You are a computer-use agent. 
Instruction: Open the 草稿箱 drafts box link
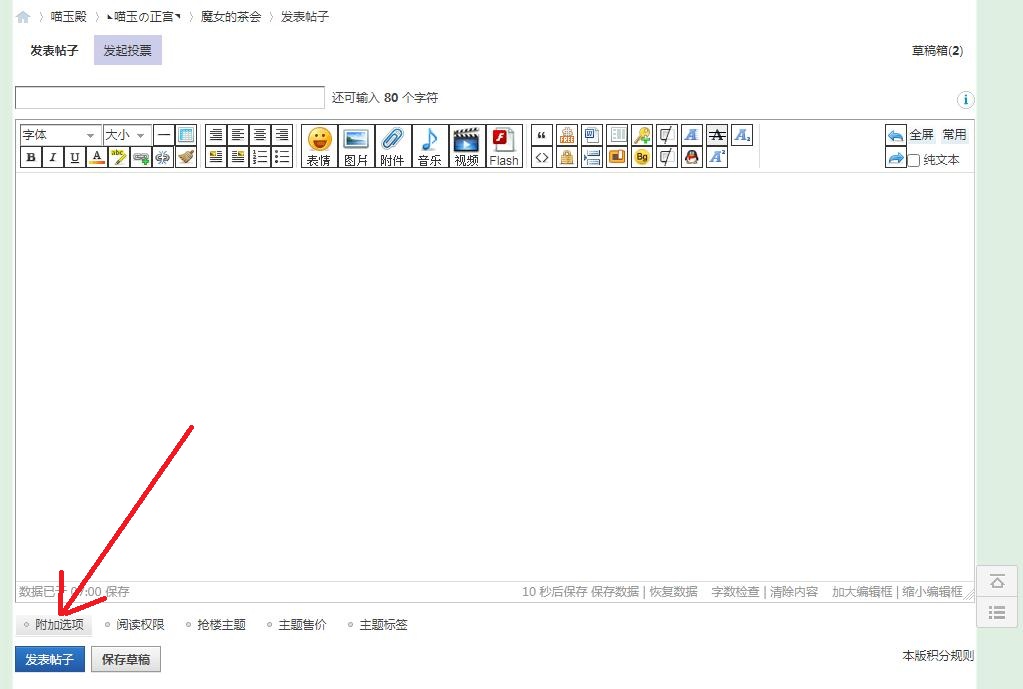point(936,50)
